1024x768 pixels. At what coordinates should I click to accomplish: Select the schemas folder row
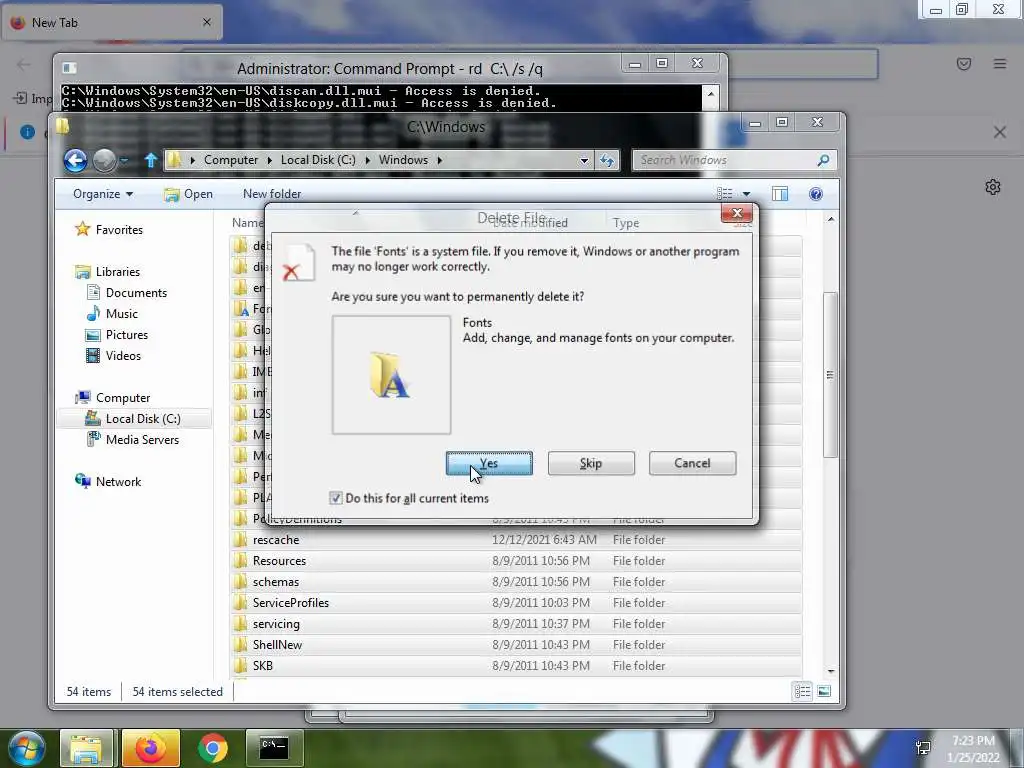pos(516,582)
